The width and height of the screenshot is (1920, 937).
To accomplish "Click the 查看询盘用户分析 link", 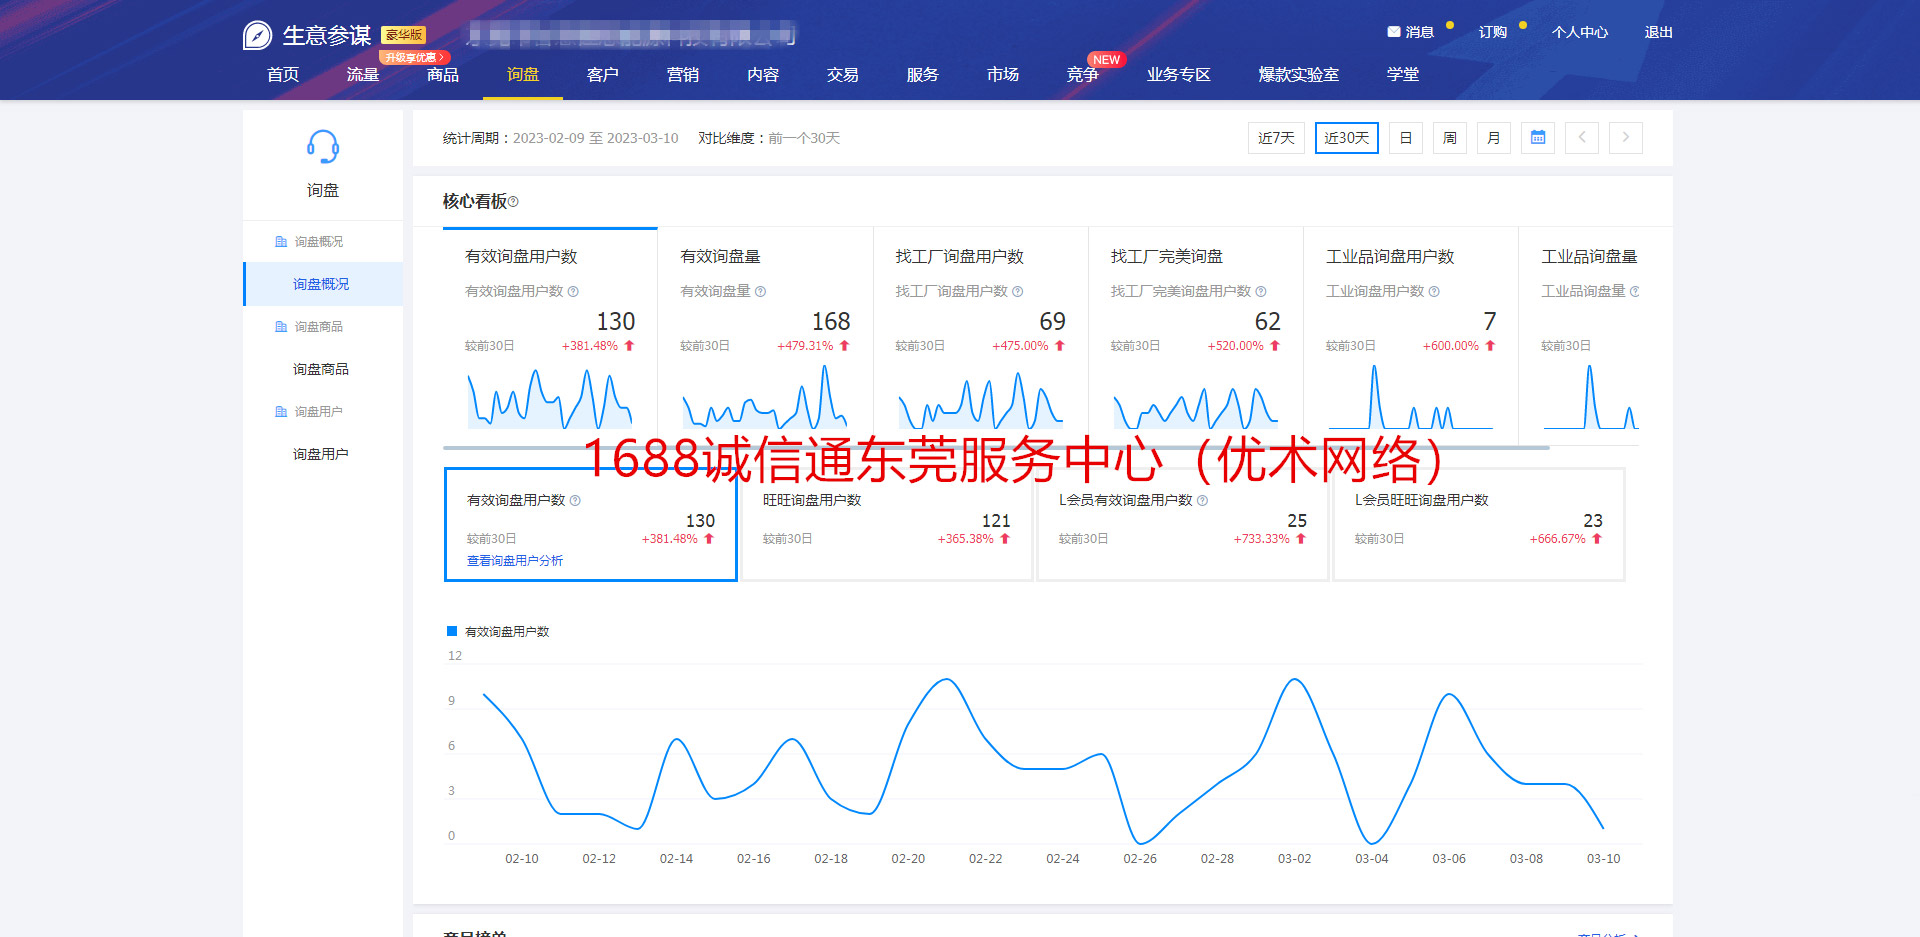I will [x=515, y=561].
